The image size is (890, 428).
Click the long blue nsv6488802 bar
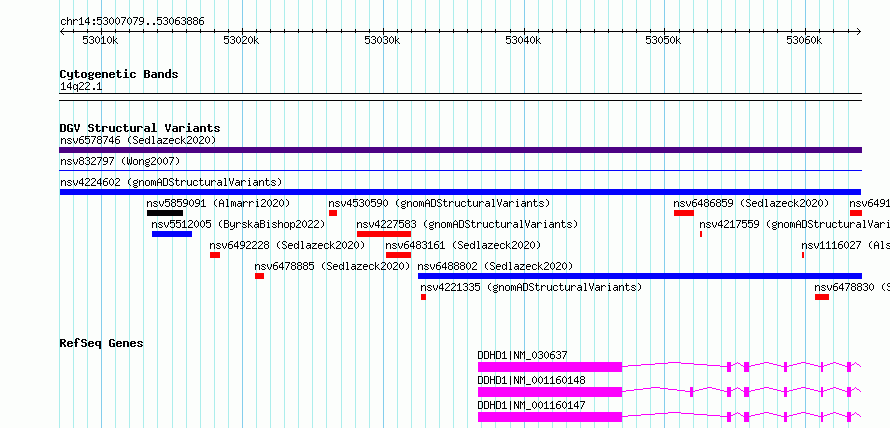point(640,276)
